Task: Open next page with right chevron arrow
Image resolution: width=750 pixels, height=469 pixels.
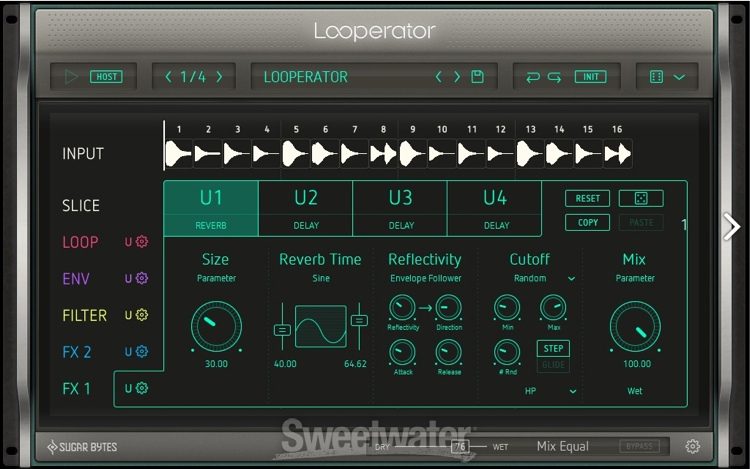Action: point(731,227)
